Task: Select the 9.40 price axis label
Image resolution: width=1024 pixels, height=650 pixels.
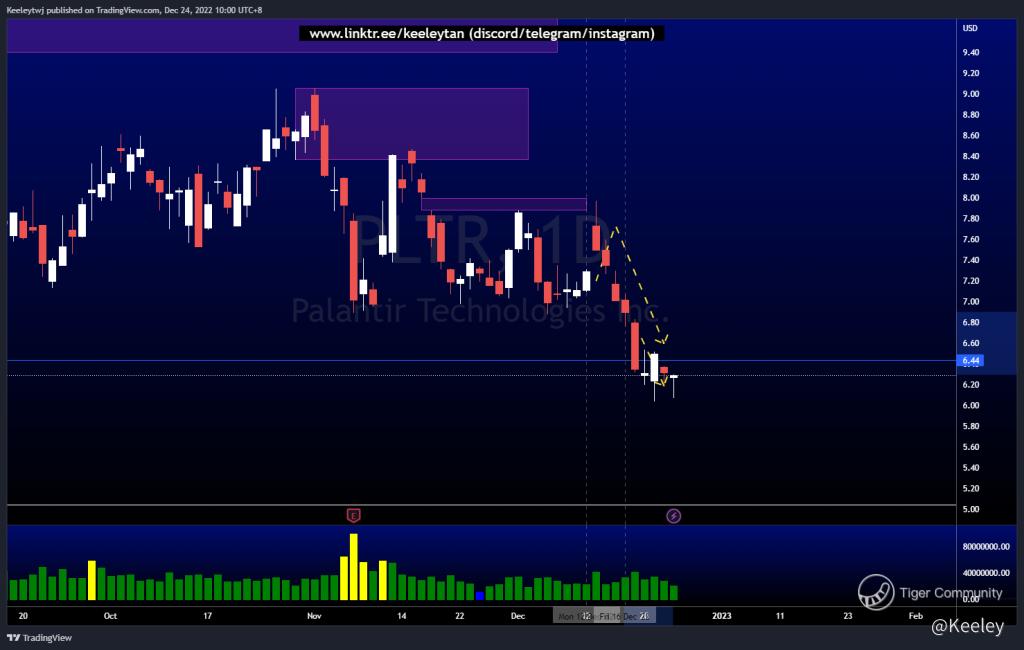Action: (x=970, y=52)
